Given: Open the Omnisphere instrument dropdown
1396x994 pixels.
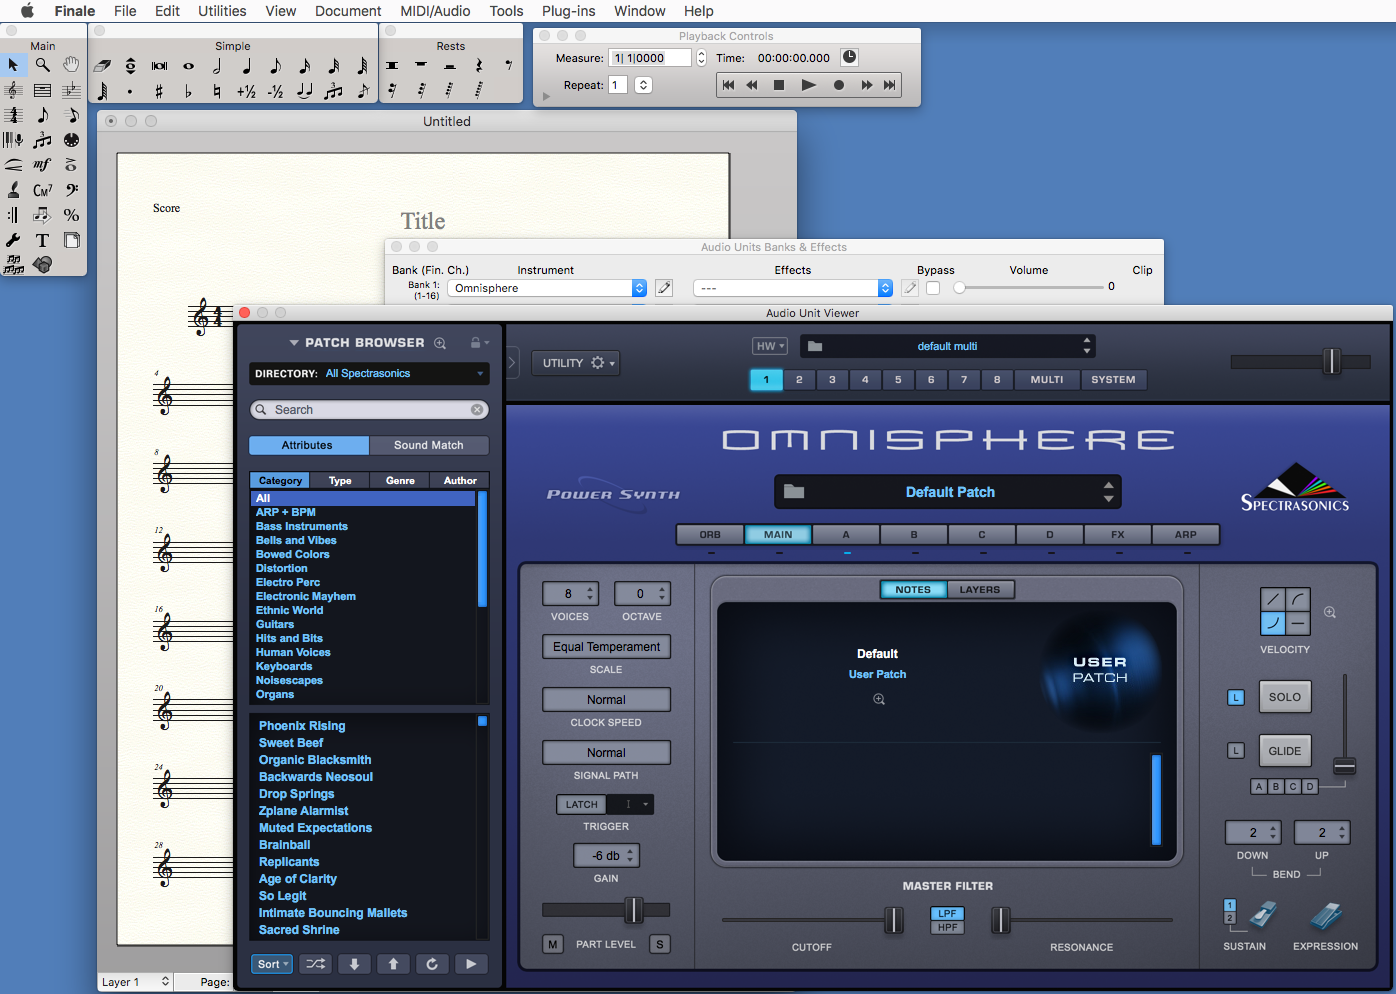Looking at the screenshot, I should pyautogui.click(x=547, y=288).
